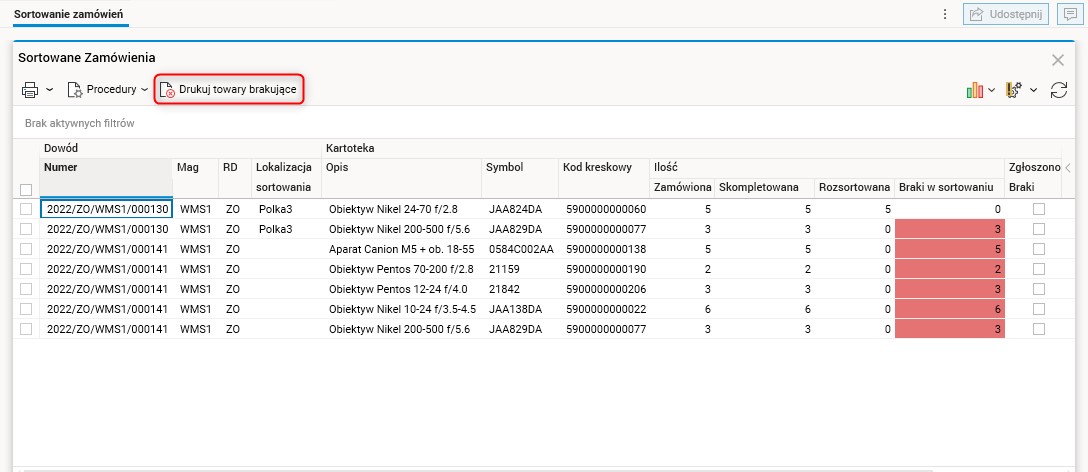This screenshot has height=472, width=1088.
Task: Select the symbol cell 0584C002AA
Action: (520, 248)
